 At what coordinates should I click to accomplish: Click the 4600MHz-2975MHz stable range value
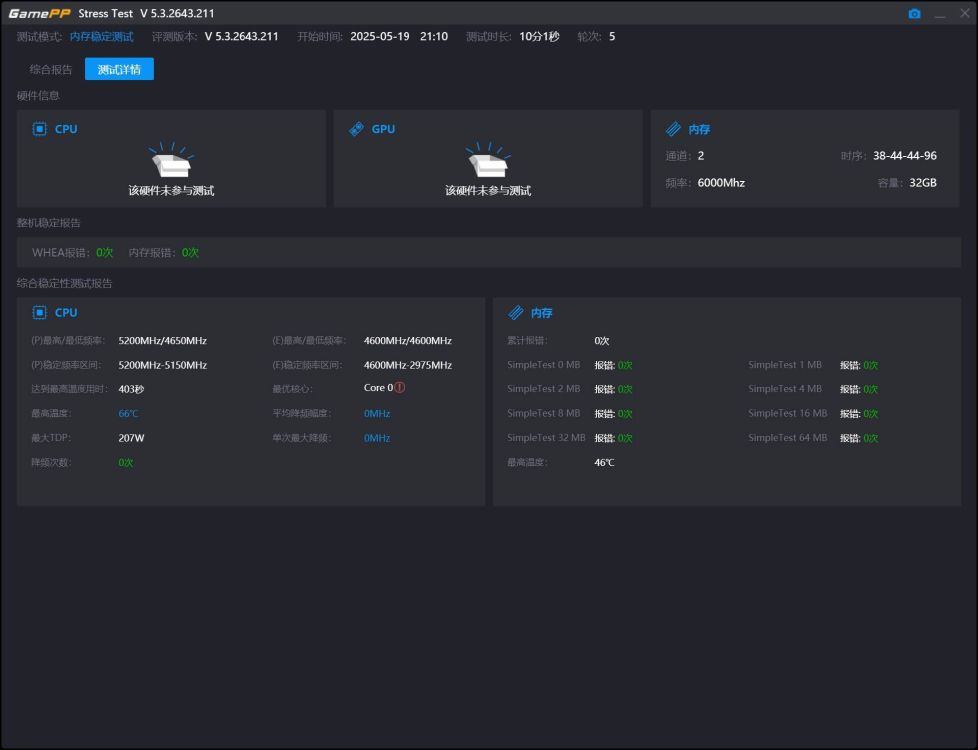tap(408, 365)
